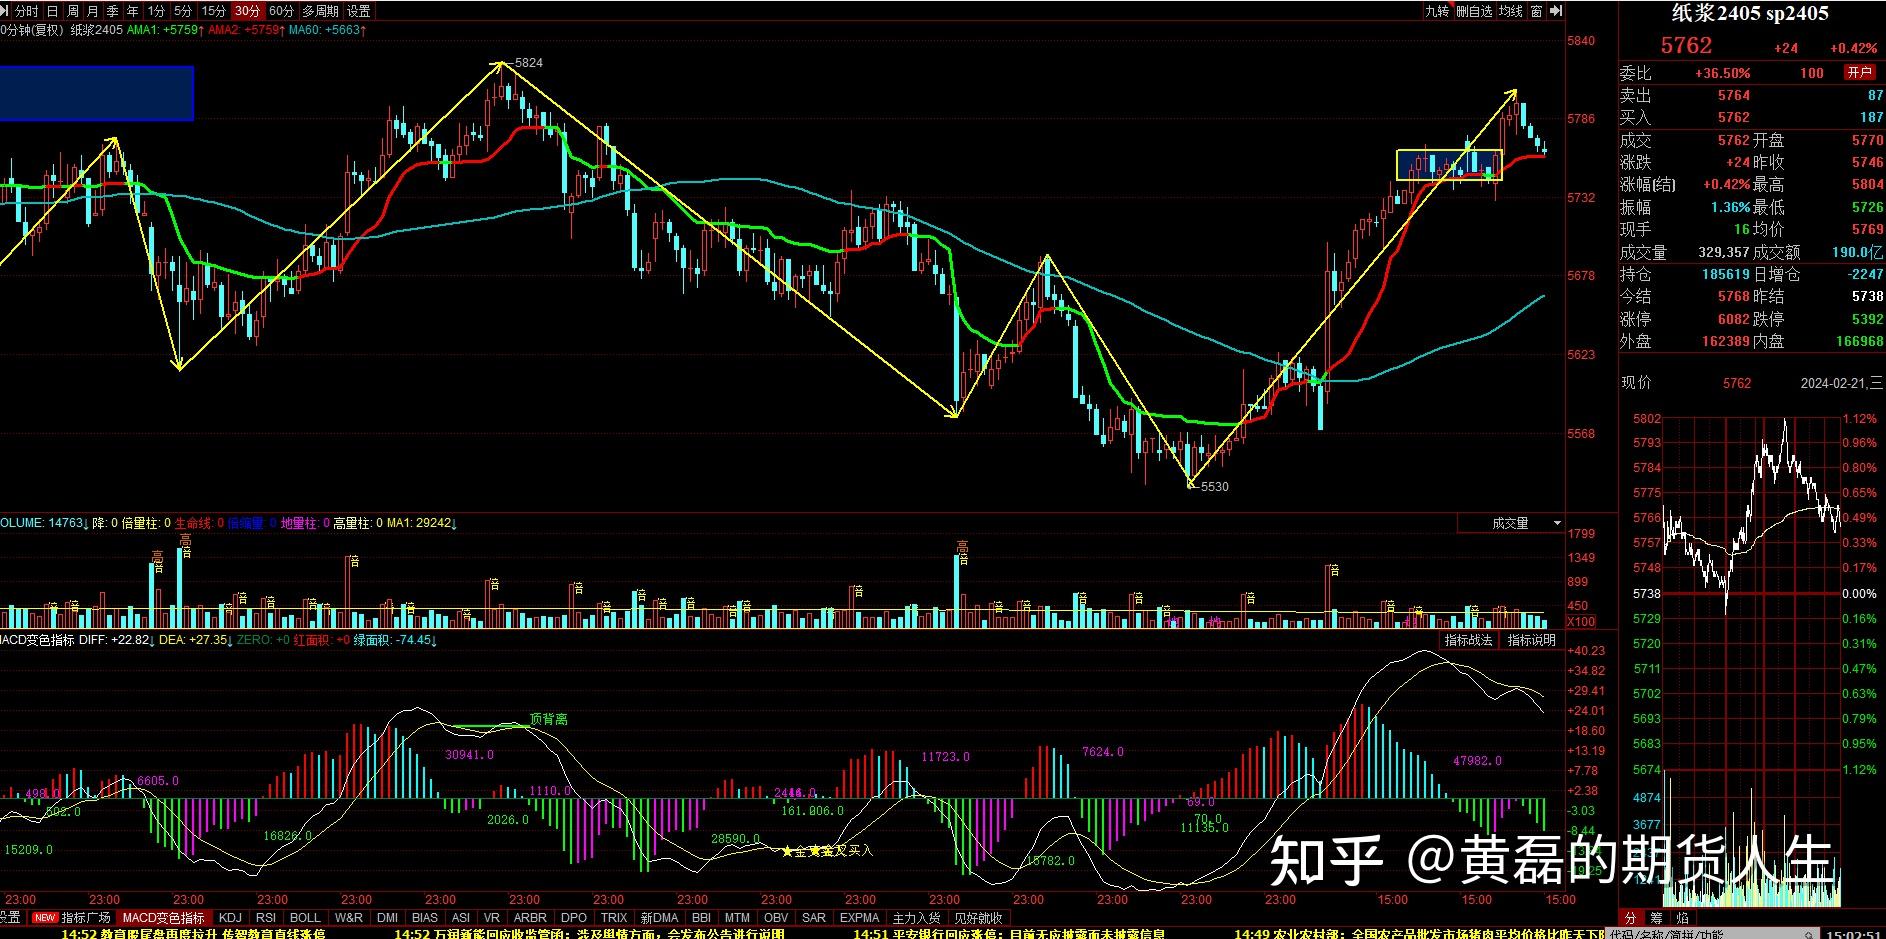This screenshot has height=939, width=1886.
Task: Expand the 成交量 indicator dropdown
Action: tap(1557, 523)
